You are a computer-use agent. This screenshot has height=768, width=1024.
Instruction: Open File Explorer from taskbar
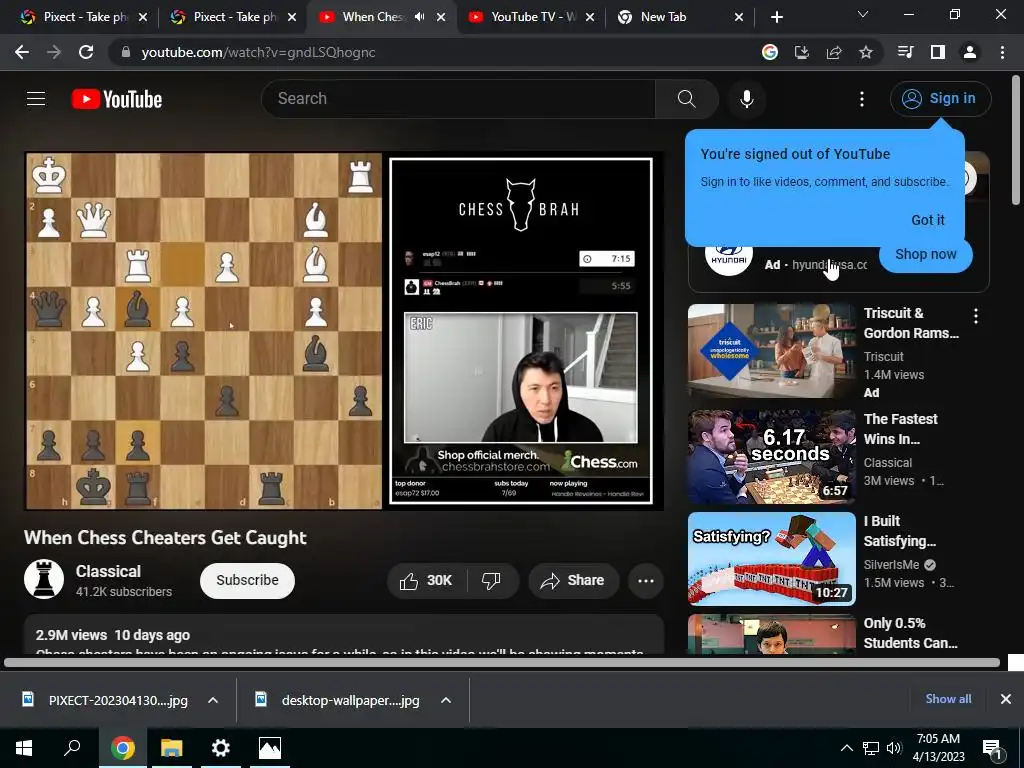point(171,748)
